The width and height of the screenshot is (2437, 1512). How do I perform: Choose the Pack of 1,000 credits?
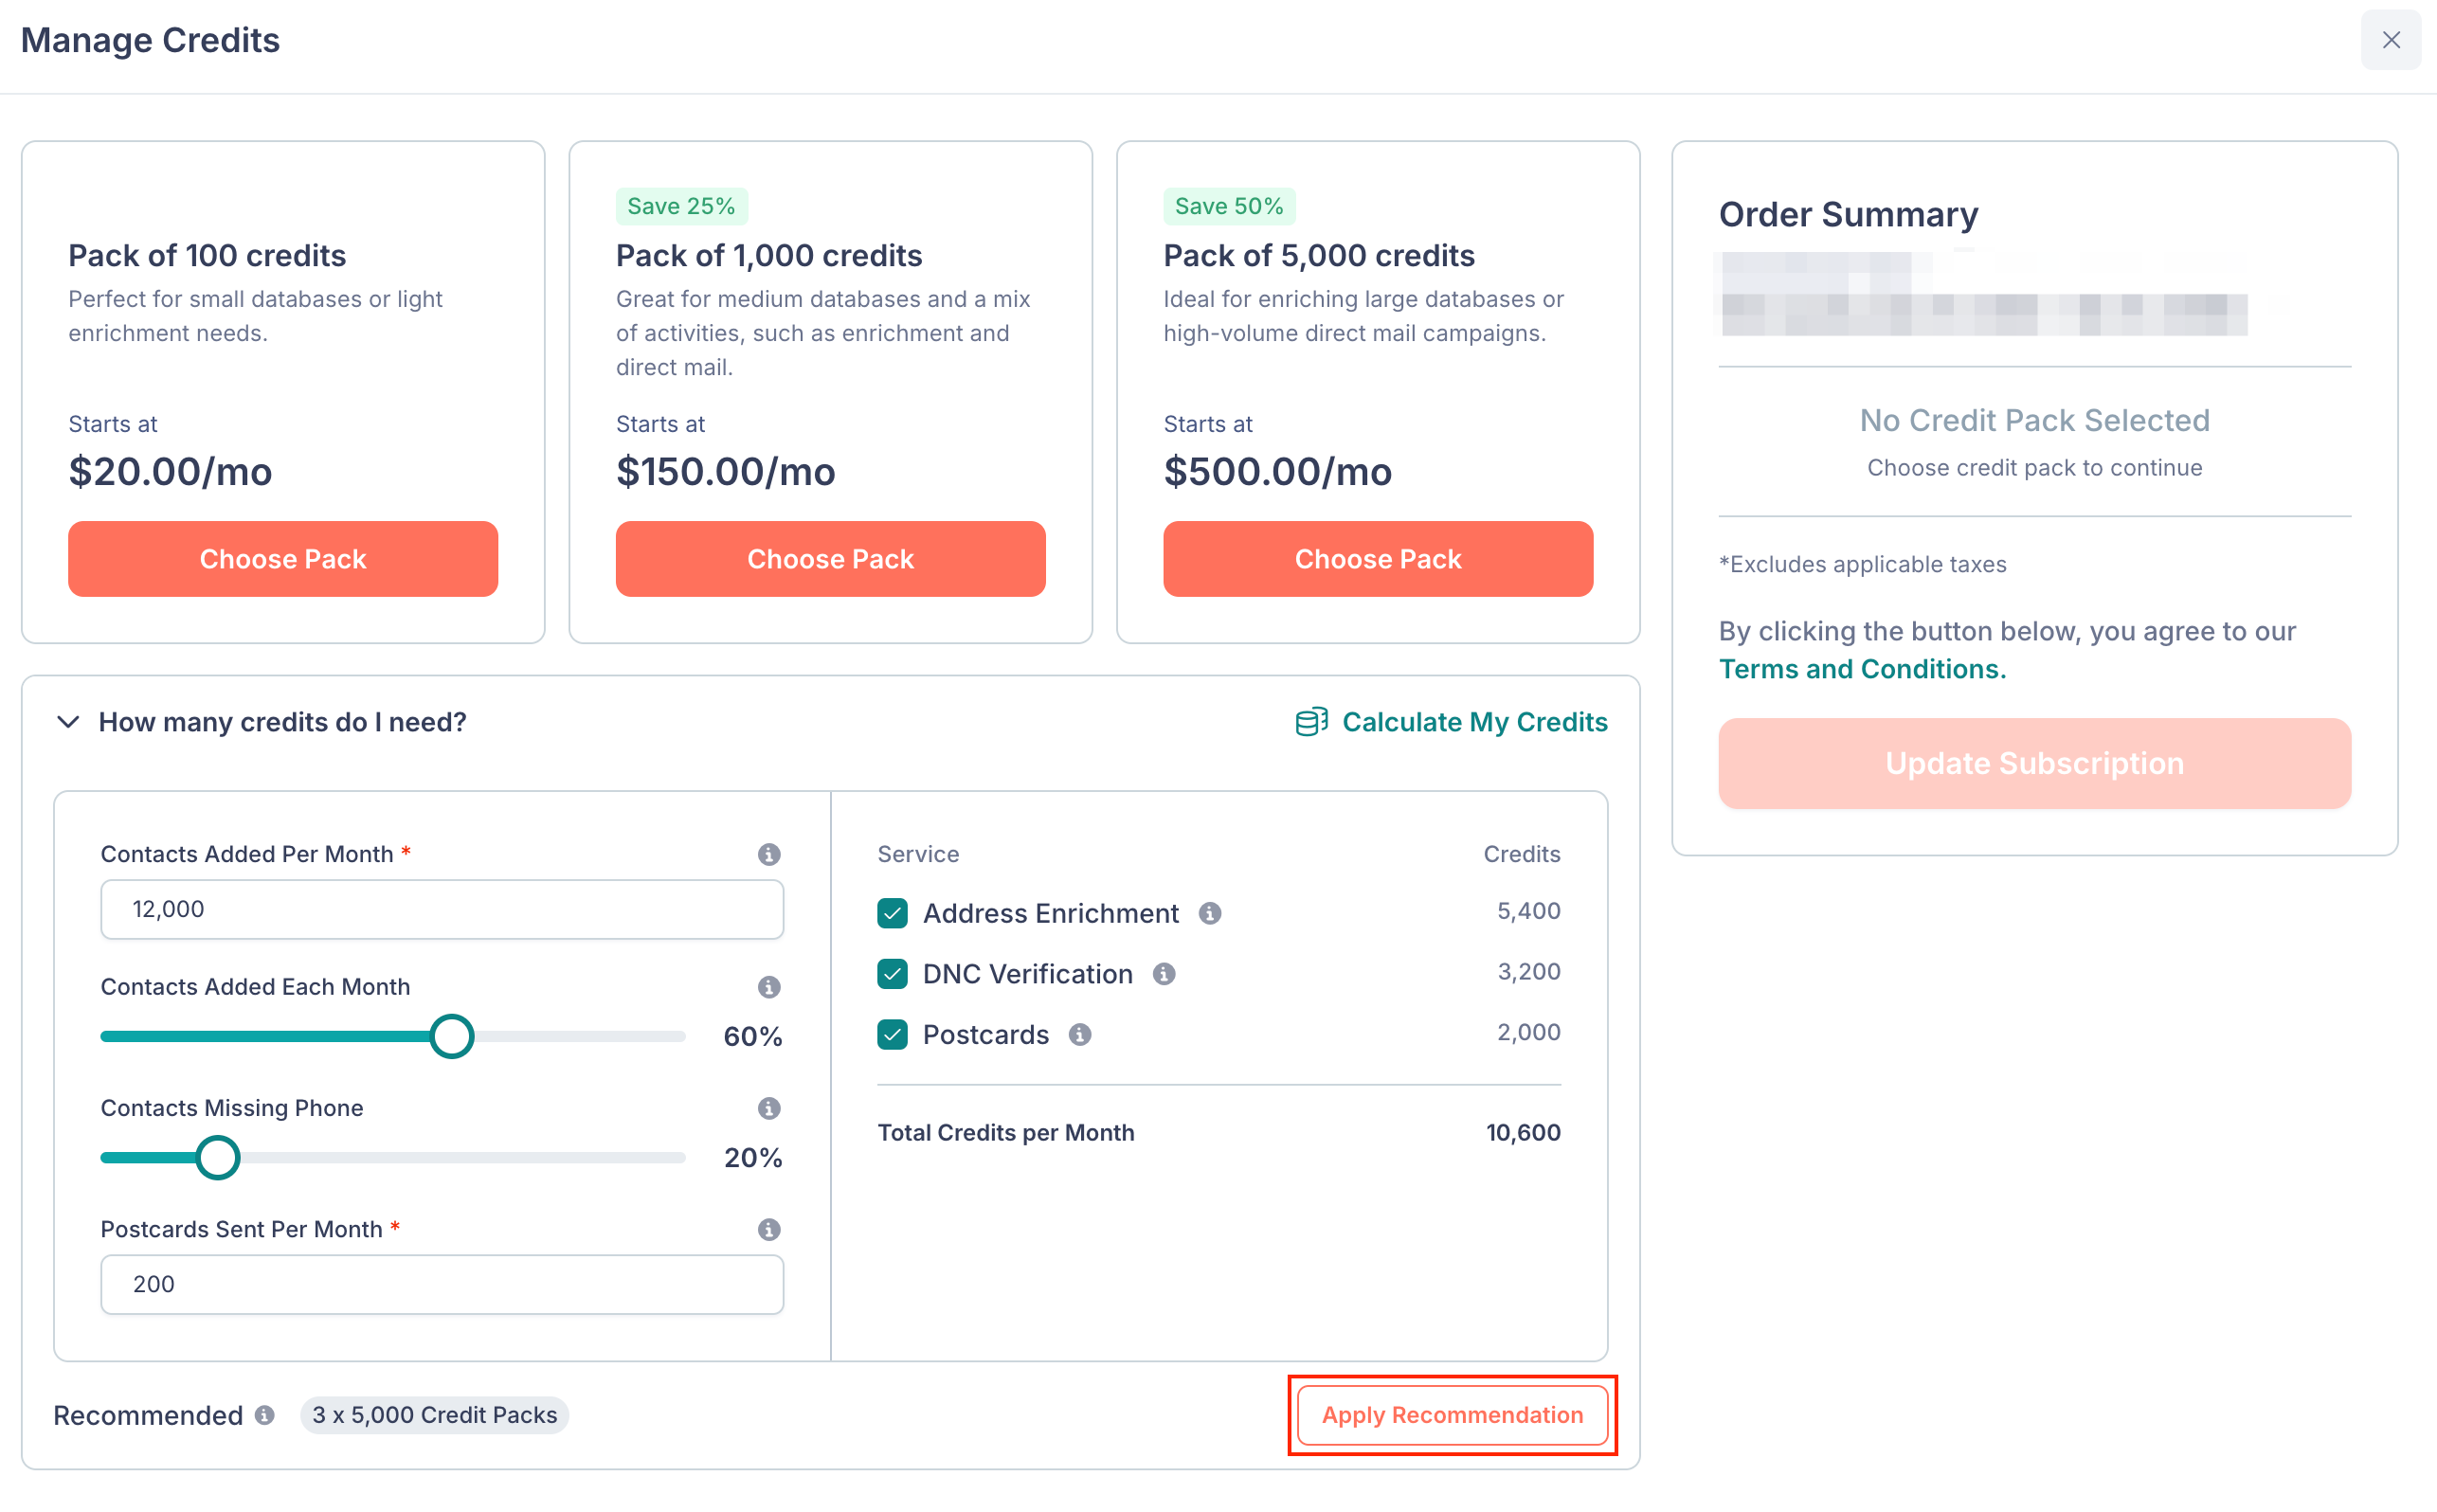830,559
